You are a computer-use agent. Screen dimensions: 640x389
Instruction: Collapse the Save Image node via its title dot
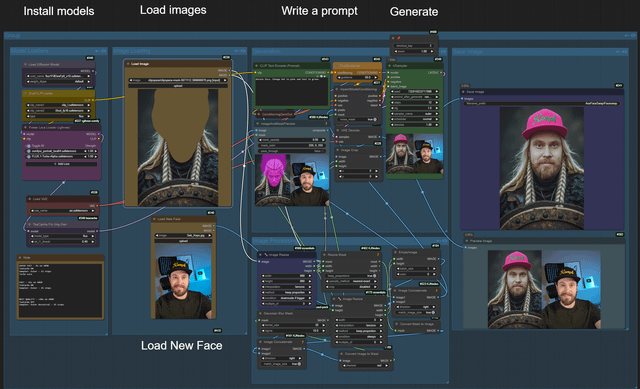click(x=464, y=92)
